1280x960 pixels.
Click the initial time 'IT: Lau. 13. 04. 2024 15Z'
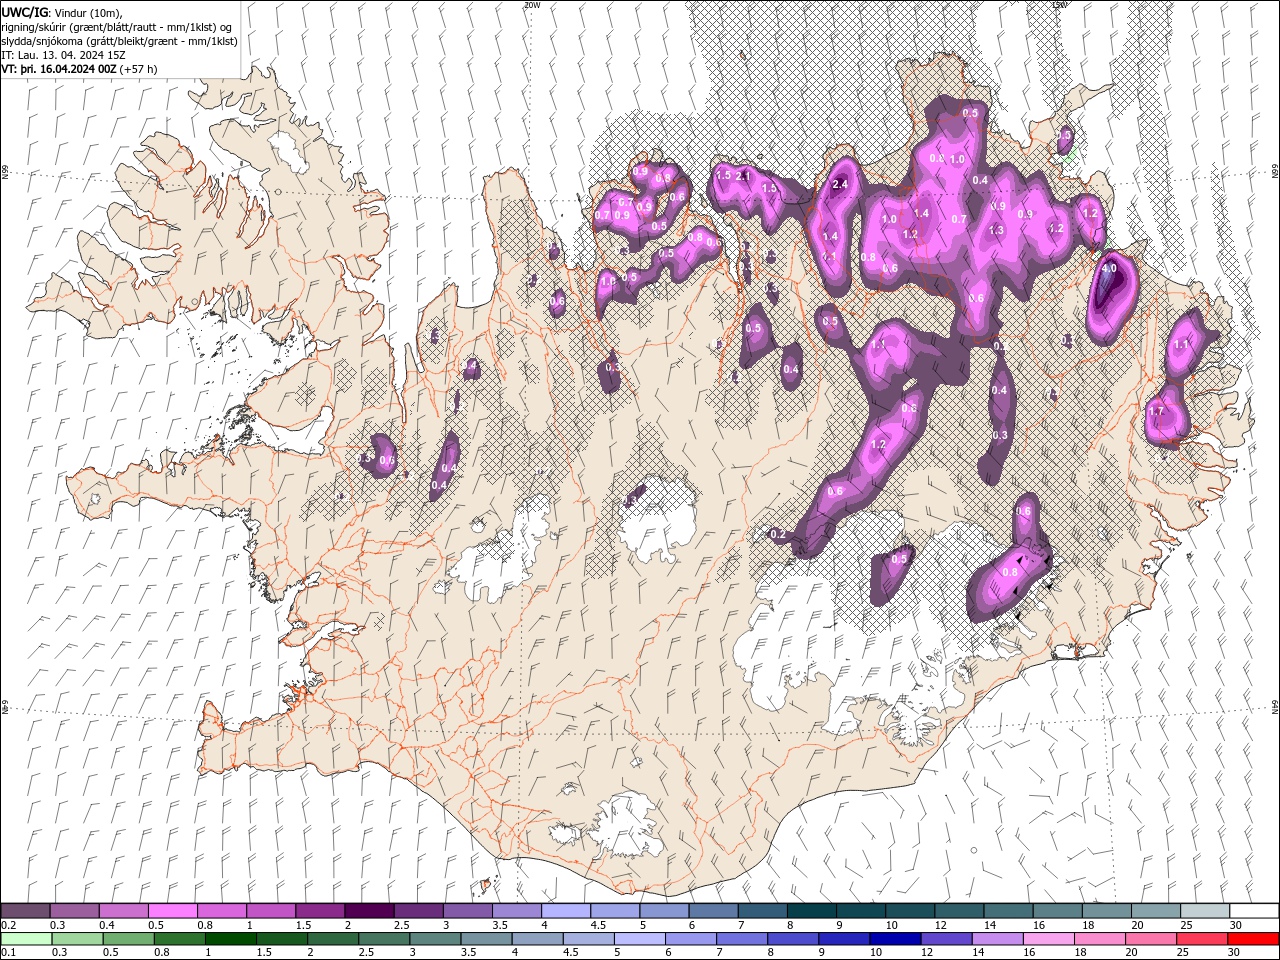(64, 55)
